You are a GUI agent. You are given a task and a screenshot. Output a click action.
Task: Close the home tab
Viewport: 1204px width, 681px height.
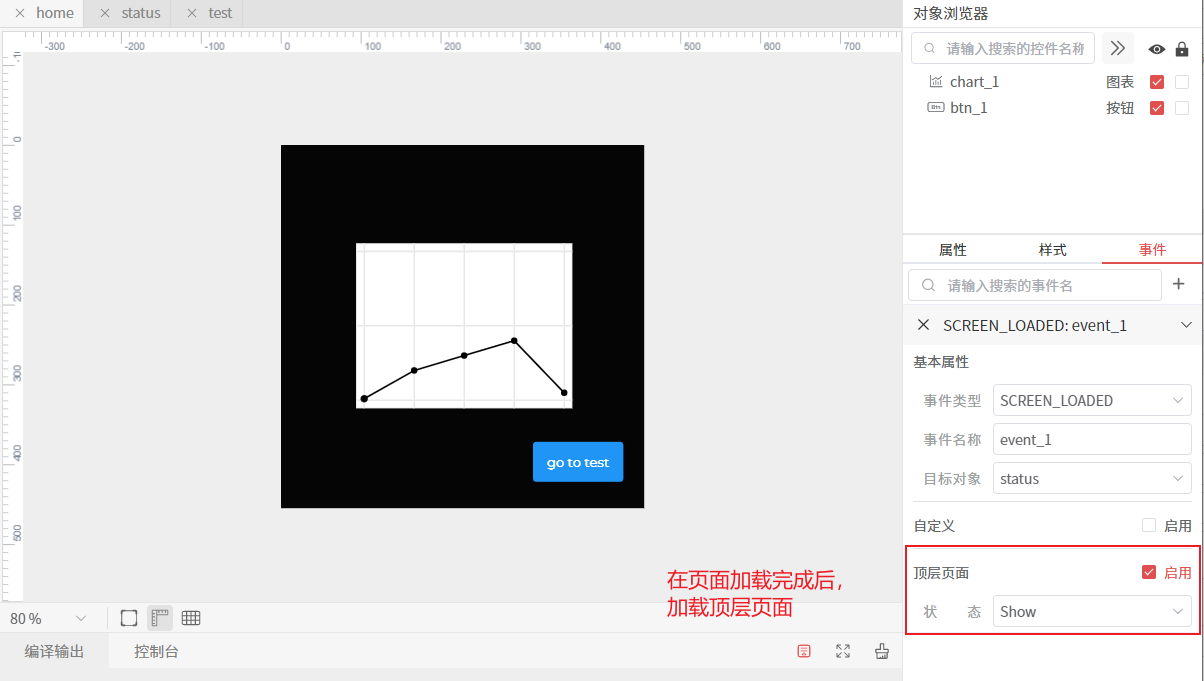pos(19,13)
